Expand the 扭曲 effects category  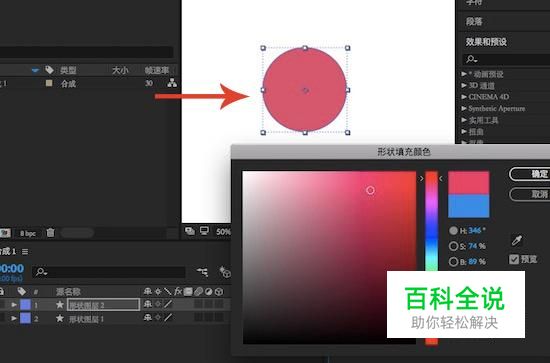click(464, 132)
